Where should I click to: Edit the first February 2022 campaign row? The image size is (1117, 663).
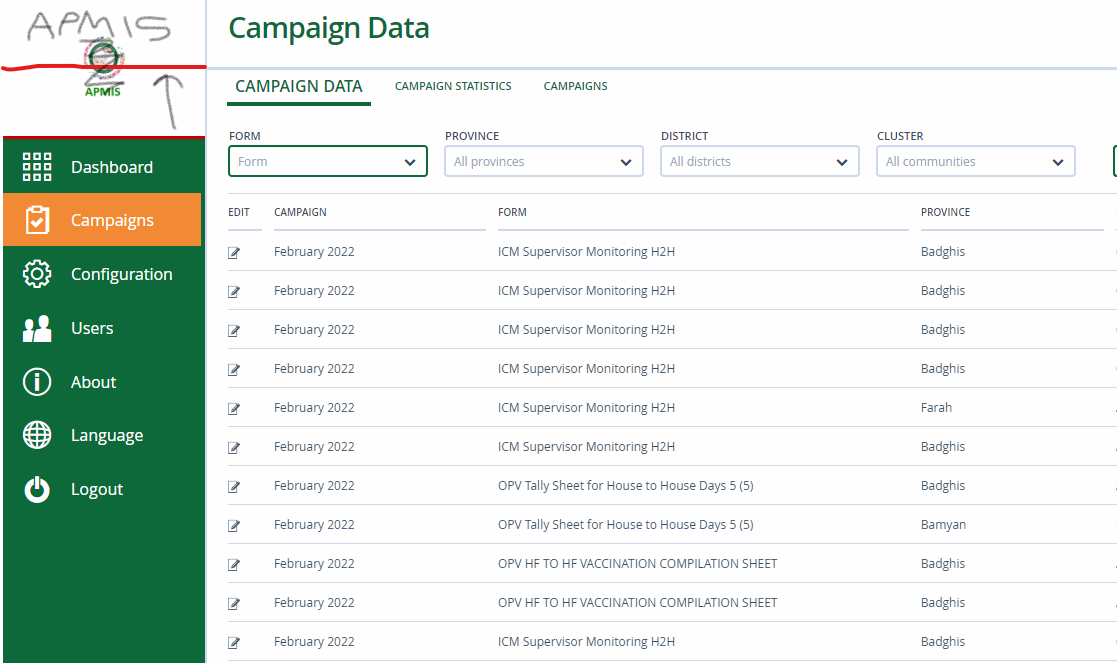point(236,252)
